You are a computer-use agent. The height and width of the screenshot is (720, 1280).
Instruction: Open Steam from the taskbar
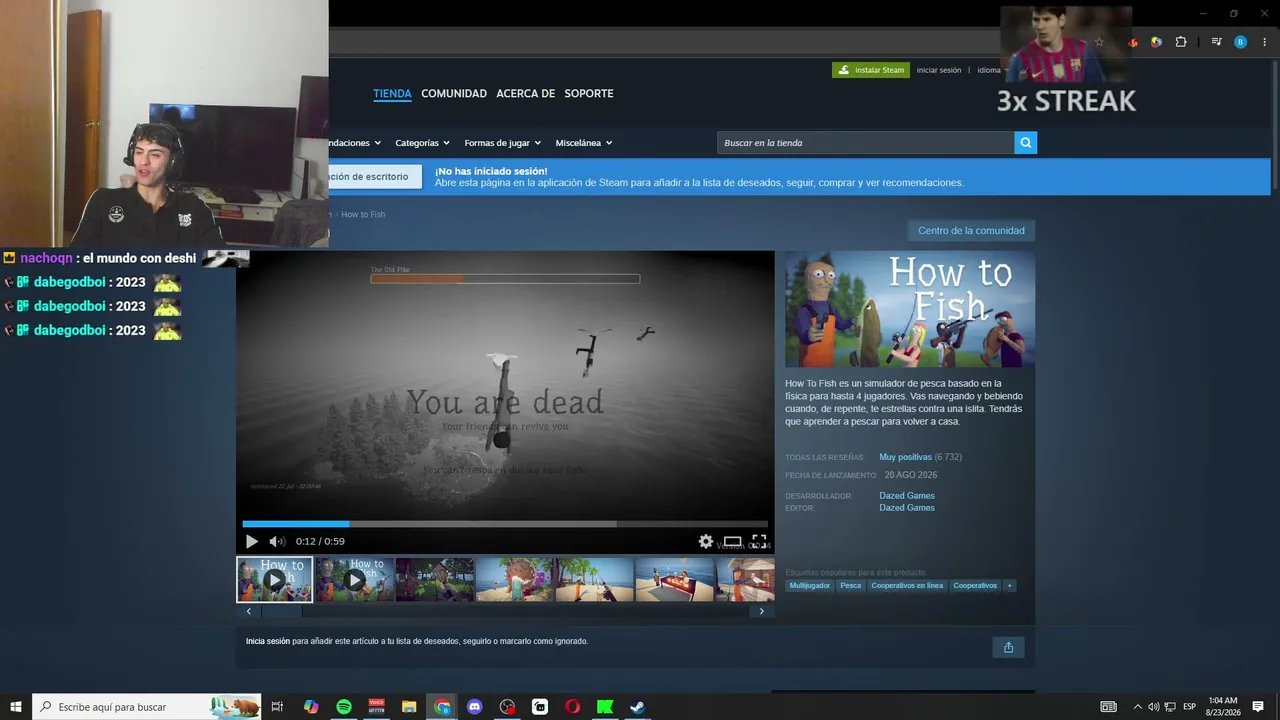[637, 707]
